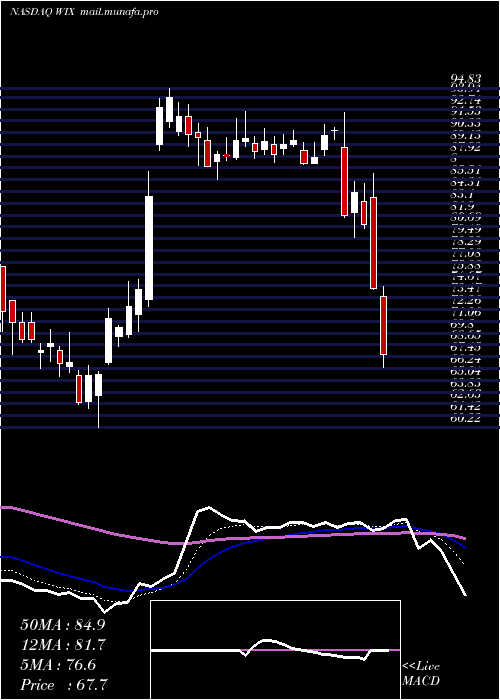Click the last red candlestick on the chart
The height and width of the screenshot is (700, 500).
pos(383,325)
